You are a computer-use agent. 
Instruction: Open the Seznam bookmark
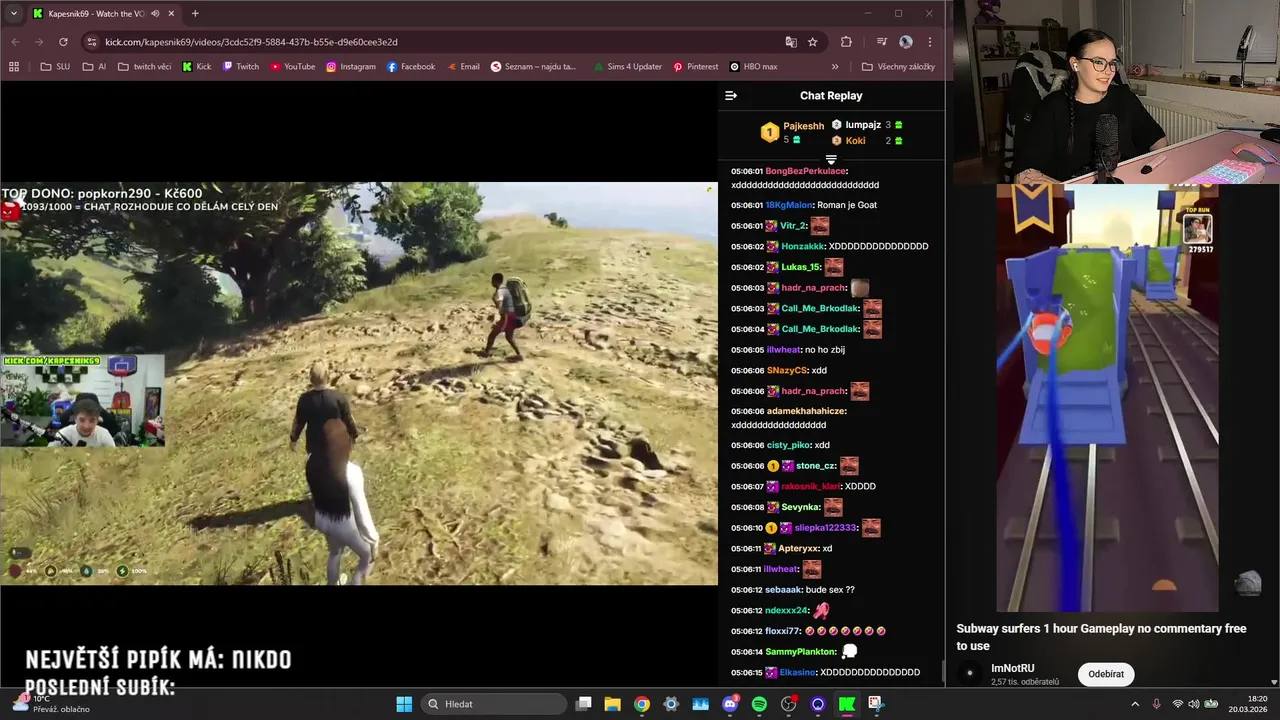tap(534, 67)
